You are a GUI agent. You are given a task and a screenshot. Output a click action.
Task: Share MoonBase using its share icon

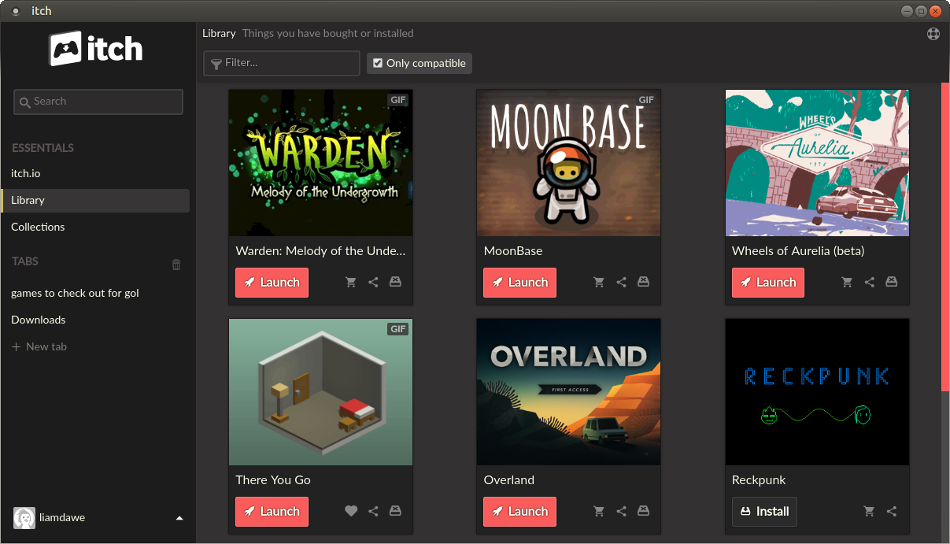pyautogui.click(x=622, y=282)
